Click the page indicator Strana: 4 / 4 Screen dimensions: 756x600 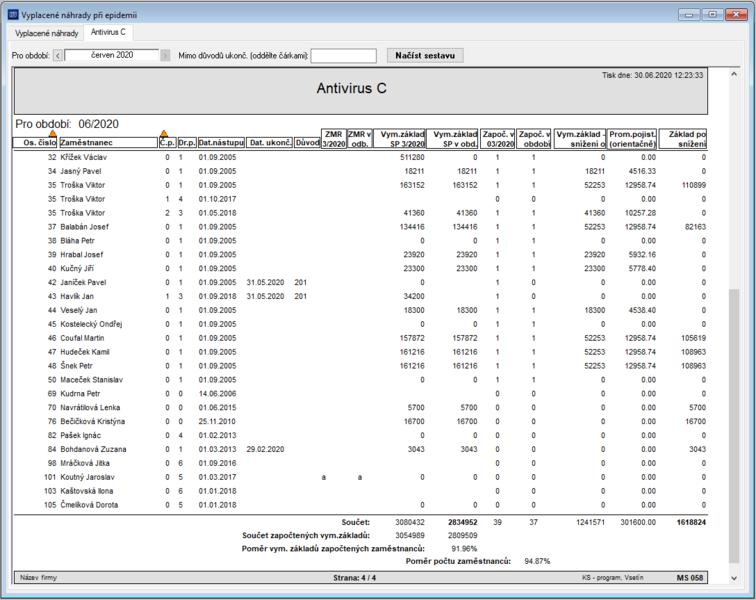click(354, 578)
